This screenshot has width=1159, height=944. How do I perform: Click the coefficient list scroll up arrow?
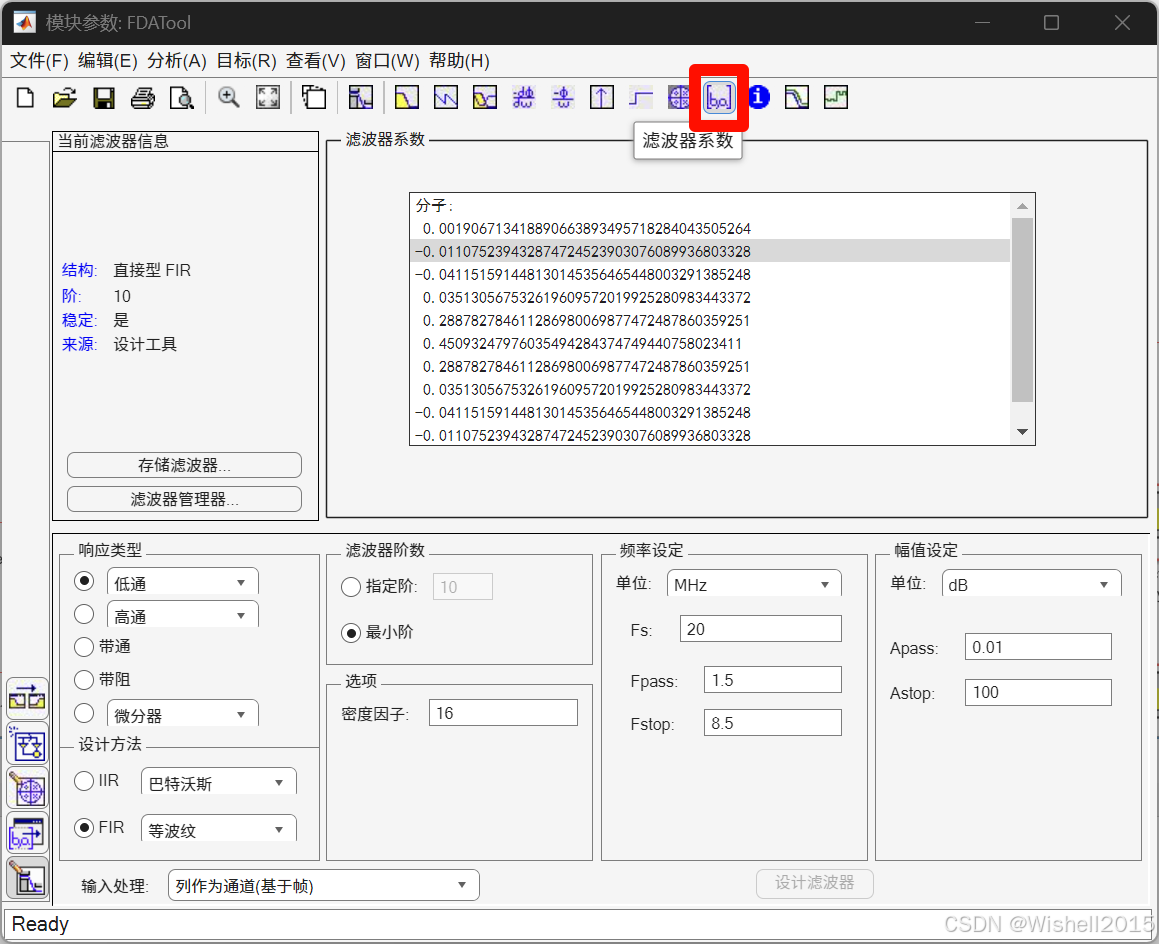click(x=1022, y=206)
